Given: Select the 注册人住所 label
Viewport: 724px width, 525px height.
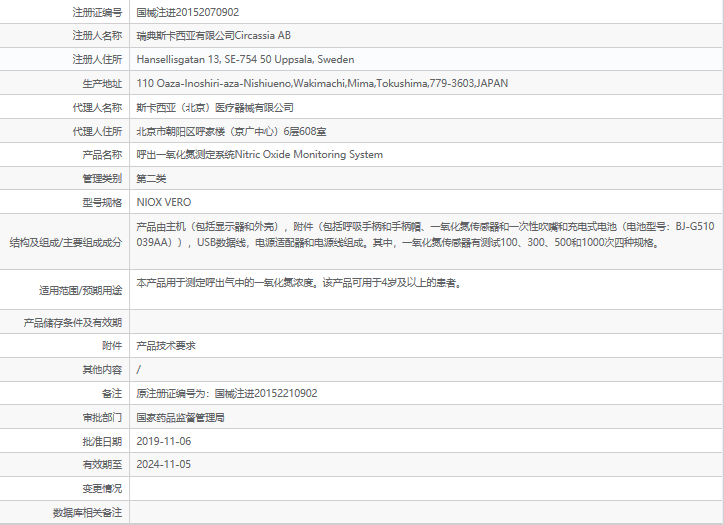Looking at the screenshot, I should pyautogui.click(x=97, y=60).
